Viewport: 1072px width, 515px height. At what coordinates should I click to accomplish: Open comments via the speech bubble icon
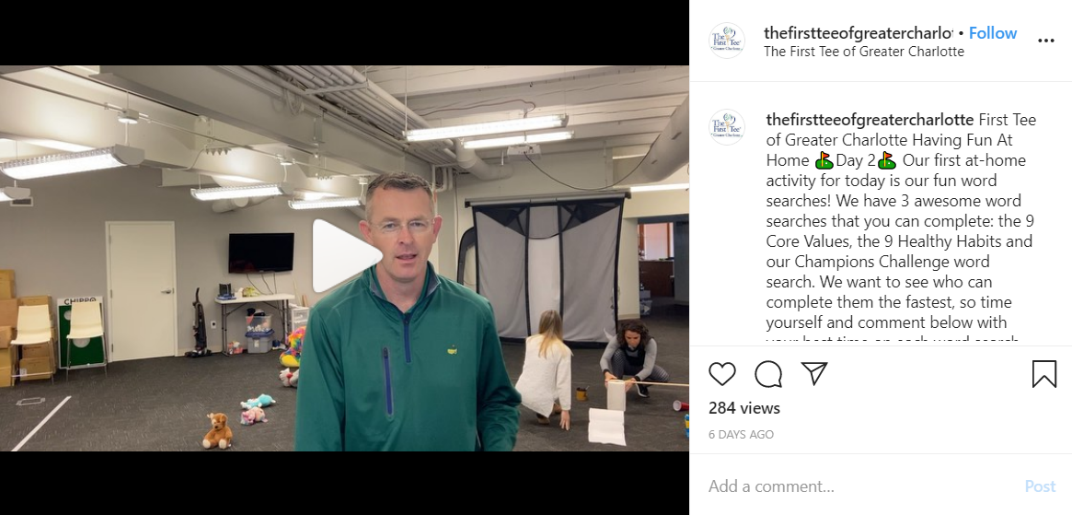pyautogui.click(x=768, y=374)
